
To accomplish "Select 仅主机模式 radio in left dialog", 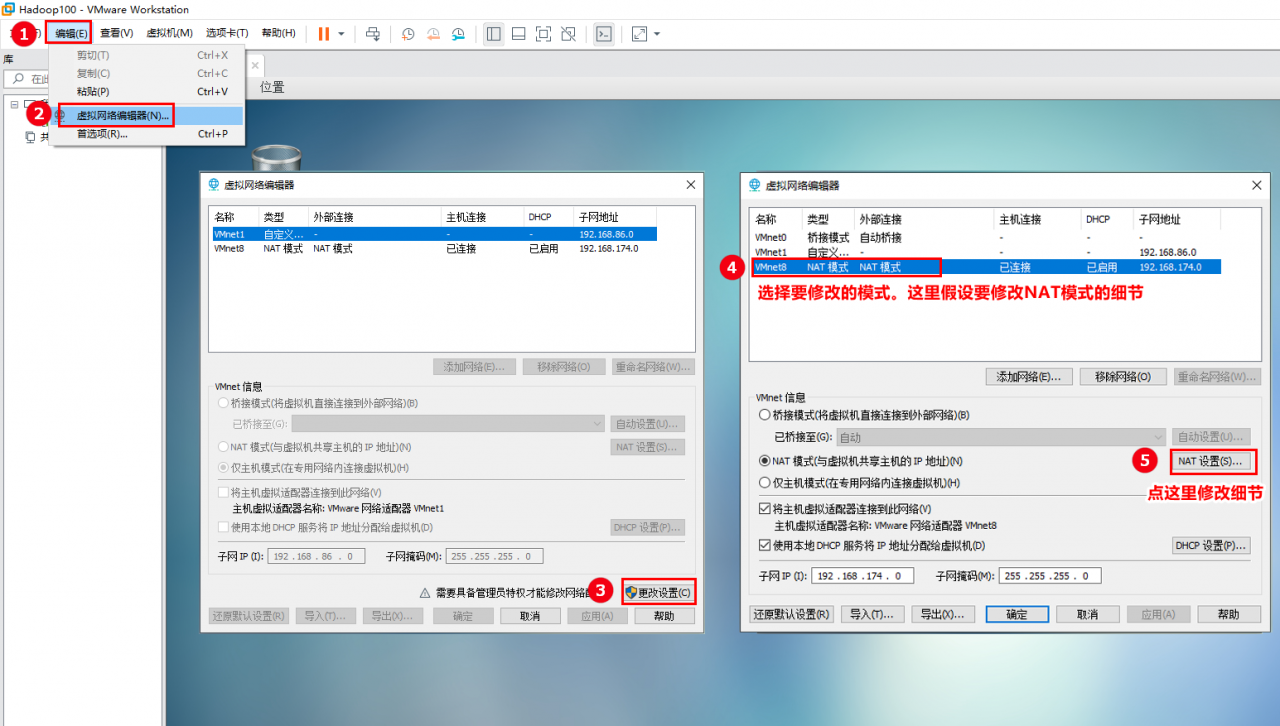I will coord(223,468).
